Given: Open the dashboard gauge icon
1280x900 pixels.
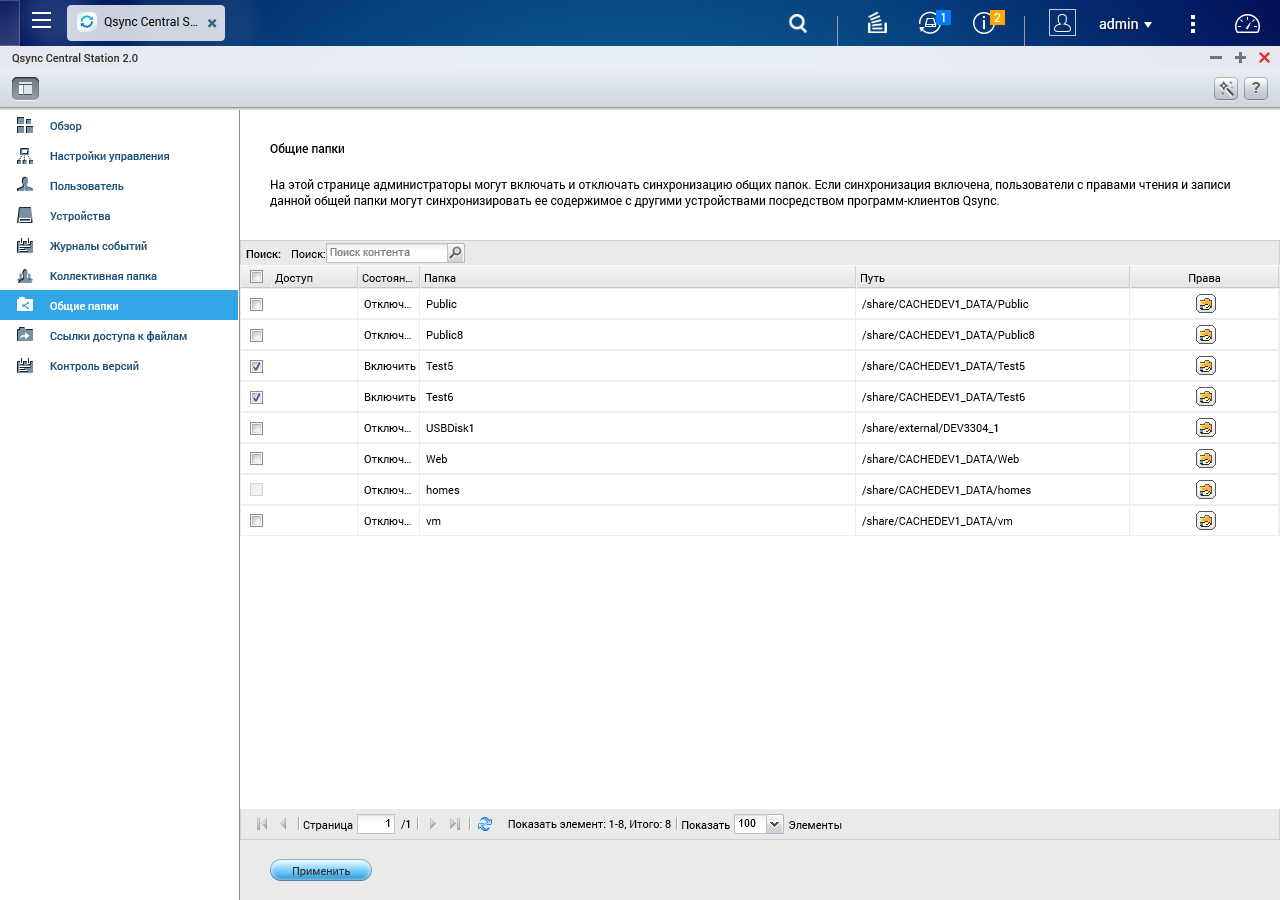Looking at the screenshot, I should point(1247,24).
